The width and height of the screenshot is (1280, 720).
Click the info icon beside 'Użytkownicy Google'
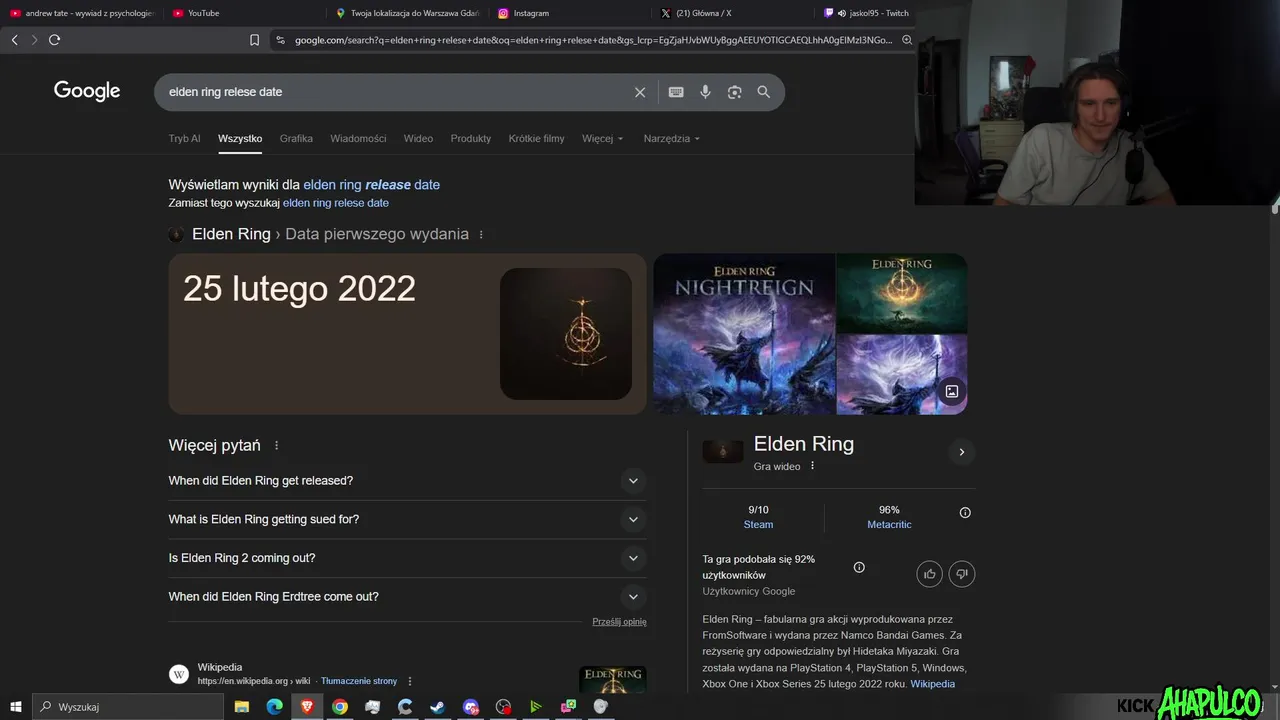coord(859,567)
